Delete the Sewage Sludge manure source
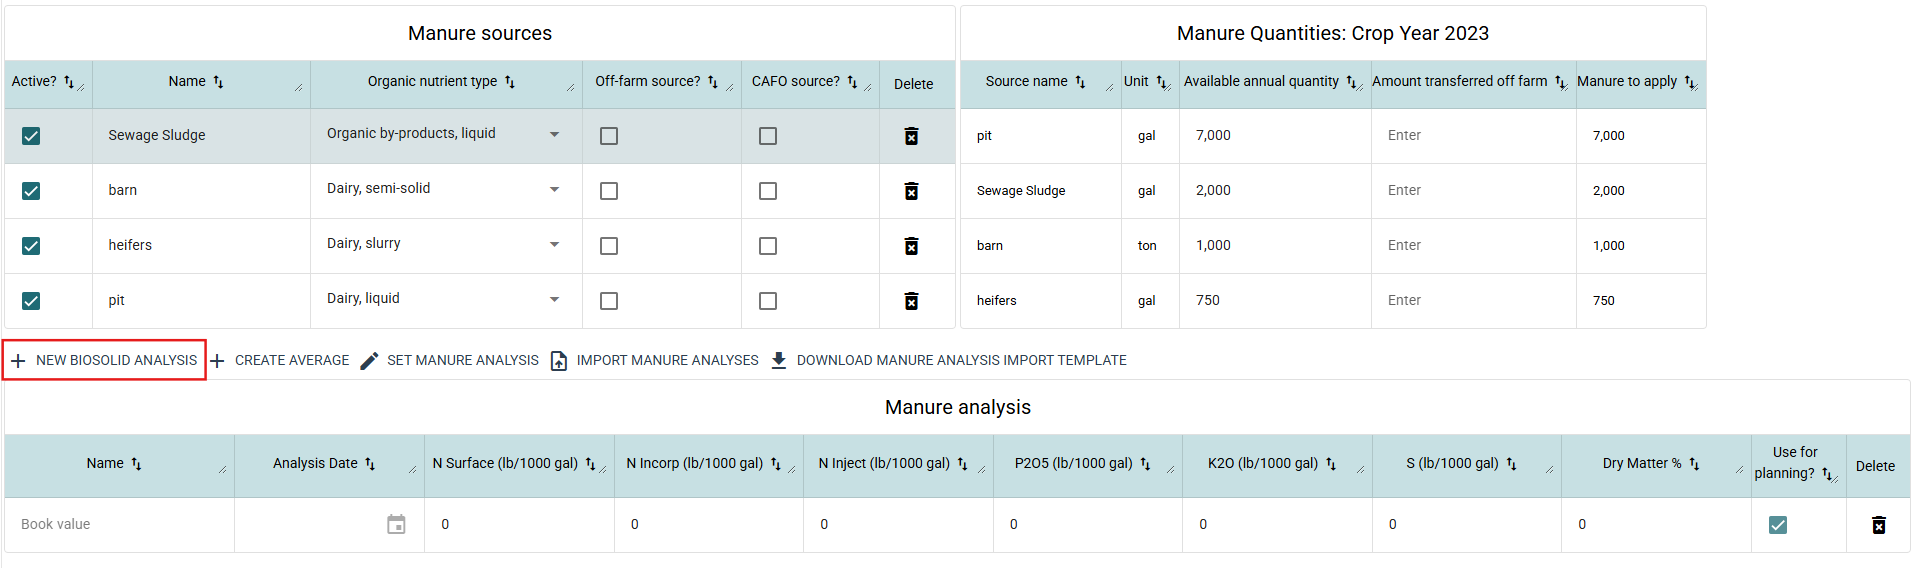This screenshot has height=568, width=1913. click(911, 136)
